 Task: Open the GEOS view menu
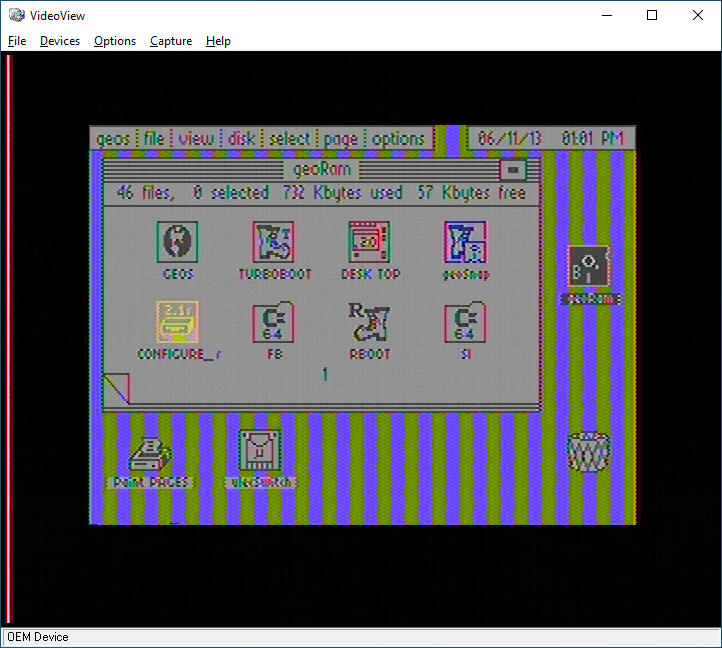(x=196, y=138)
